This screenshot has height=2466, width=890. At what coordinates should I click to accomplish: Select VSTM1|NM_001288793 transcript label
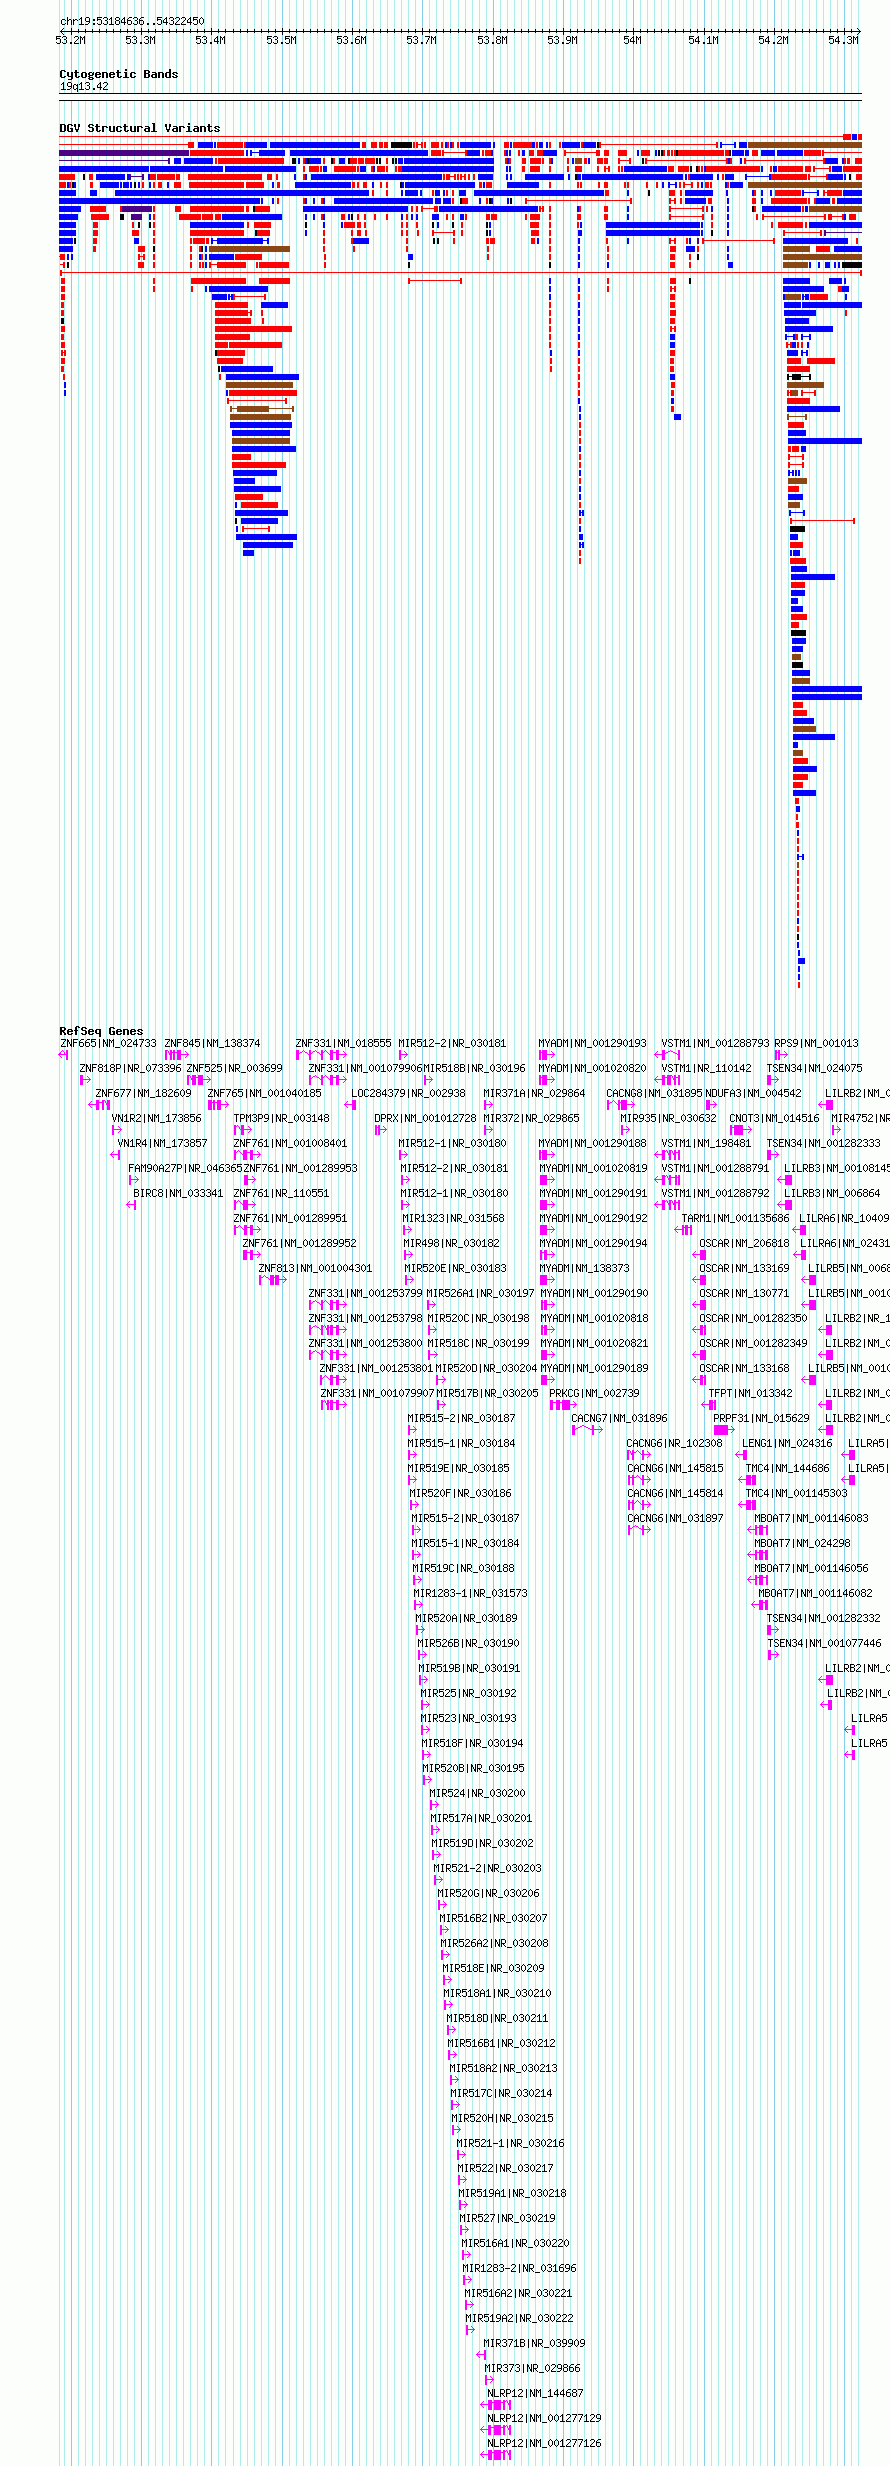(x=715, y=1043)
